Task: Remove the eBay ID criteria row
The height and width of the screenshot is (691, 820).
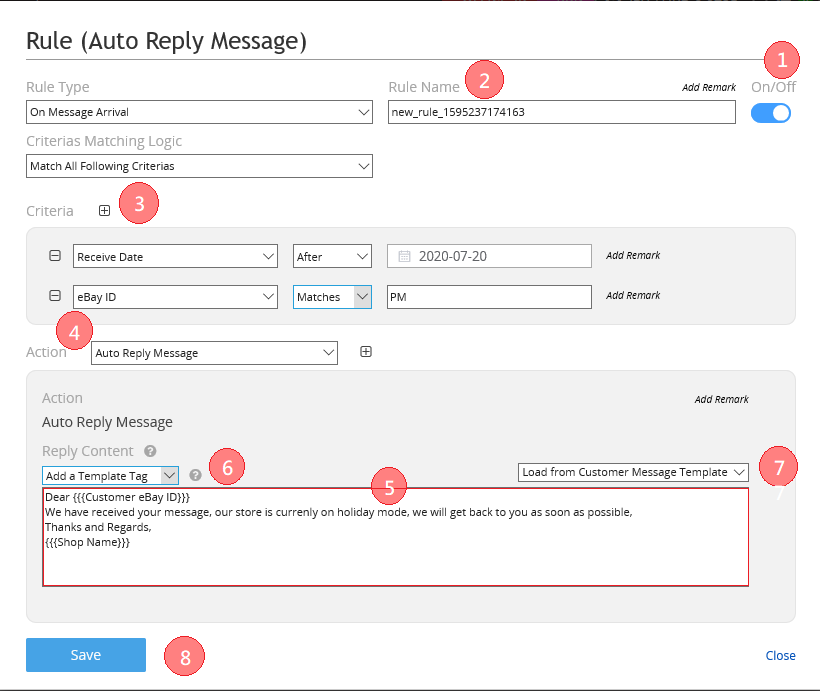Action: coord(55,296)
